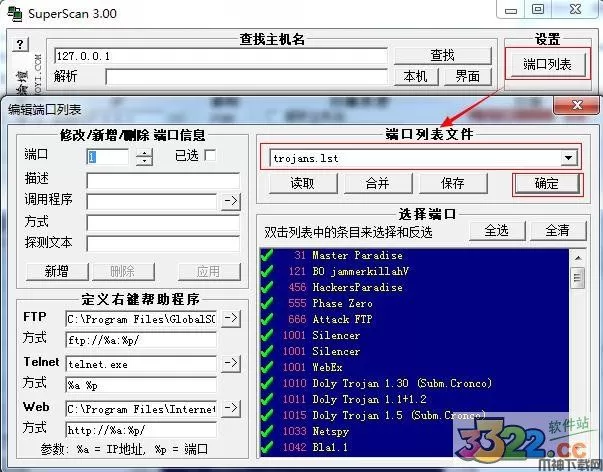603x472 pixels.
Task: Click the FTP program path field
Action: pos(141,319)
